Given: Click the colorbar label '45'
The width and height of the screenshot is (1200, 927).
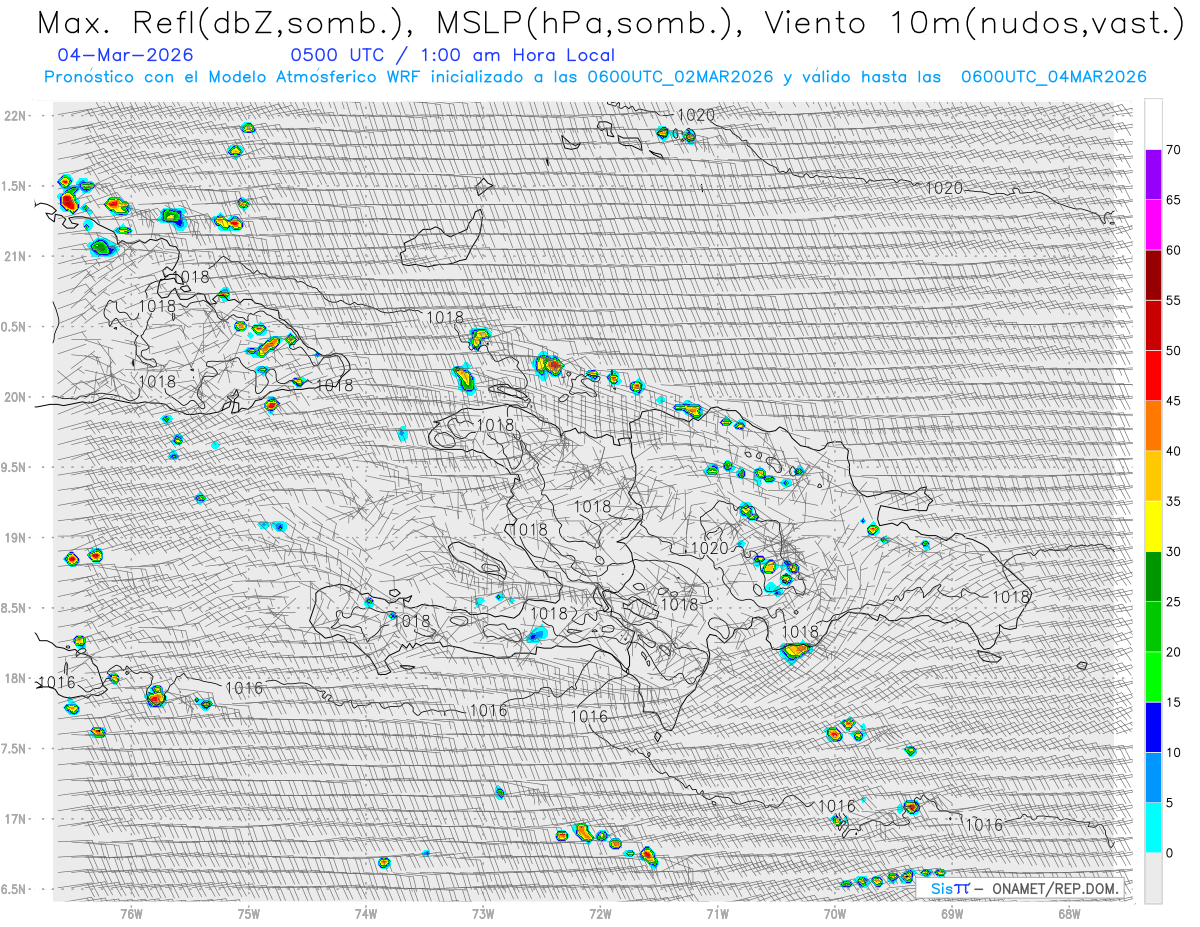Looking at the screenshot, I should [x=1173, y=401].
